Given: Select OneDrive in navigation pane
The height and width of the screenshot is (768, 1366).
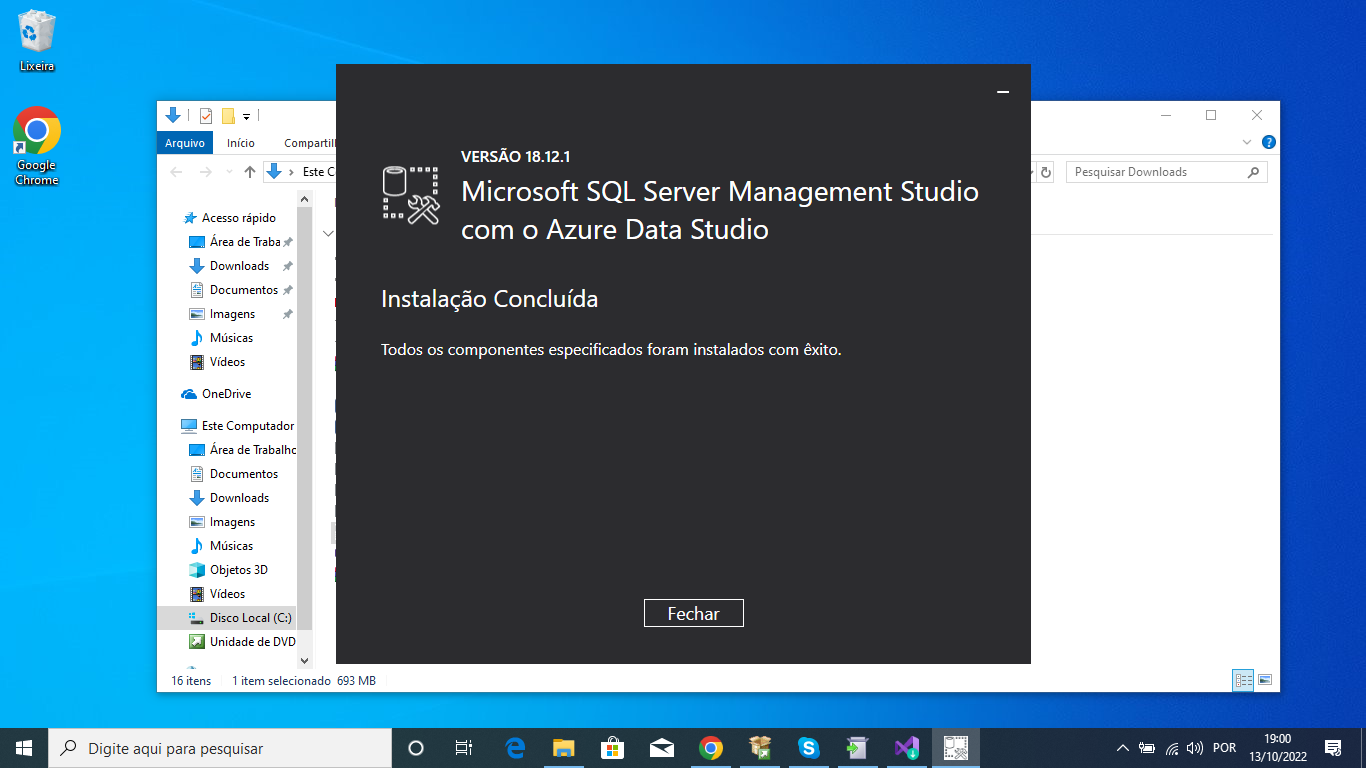Looking at the screenshot, I should pyautogui.click(x=217, y=394).
